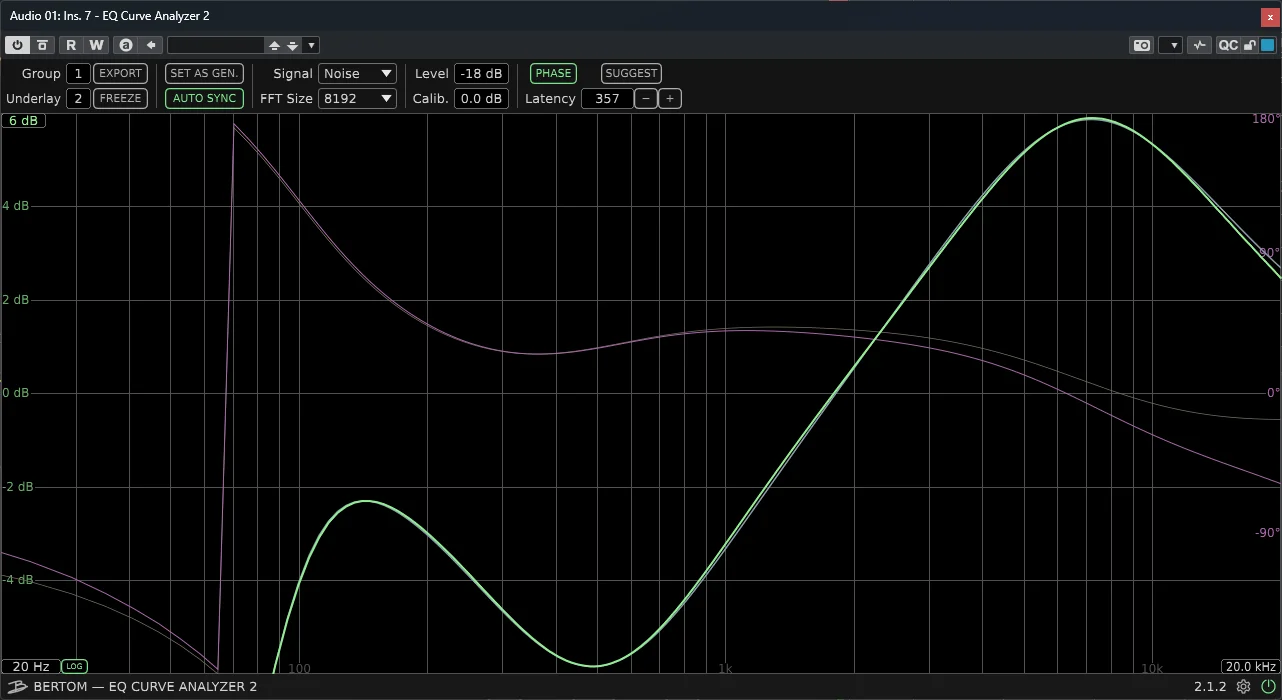
Task: Click the 20.0 kHz maximum frequency box
Action: [1250, 666]
